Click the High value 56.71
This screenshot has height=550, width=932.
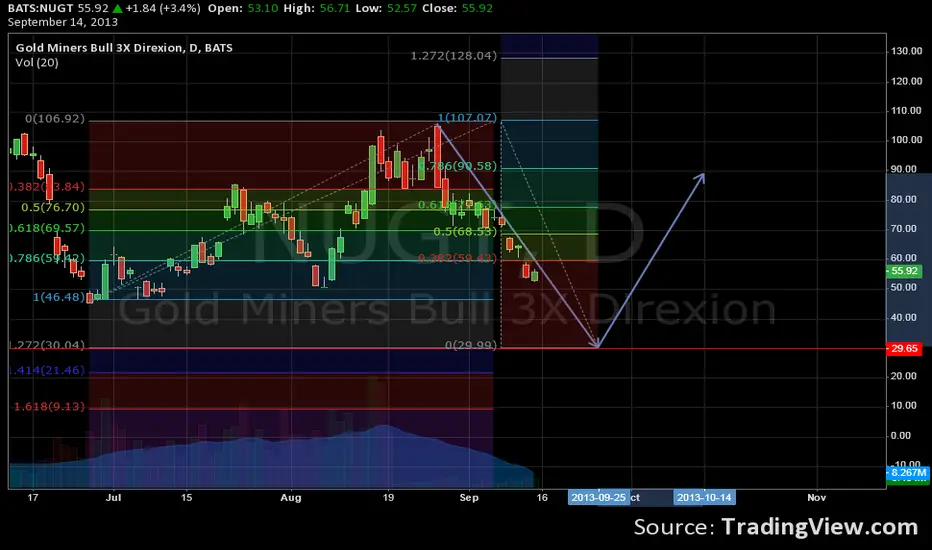point(335,8)
